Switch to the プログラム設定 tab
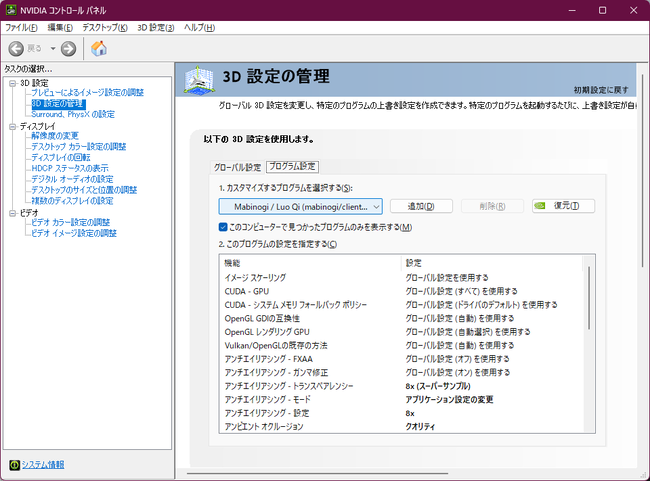This screenshot has width=650, height=481. [292, 166]
